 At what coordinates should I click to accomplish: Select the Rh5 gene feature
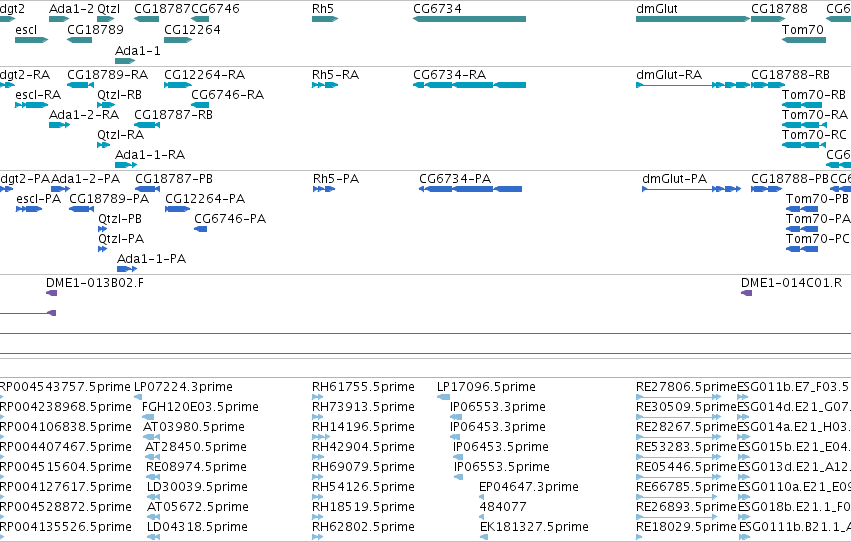point(325,19)
